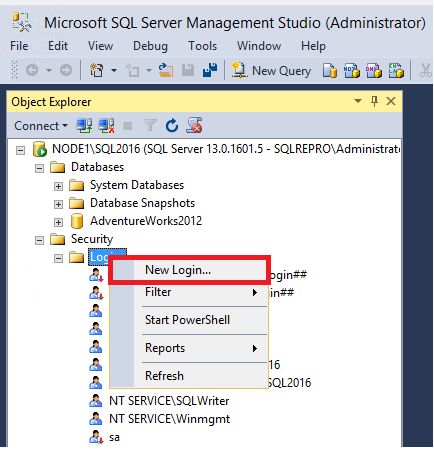
Task: Open the Window menu
Action: click(259, 46)
